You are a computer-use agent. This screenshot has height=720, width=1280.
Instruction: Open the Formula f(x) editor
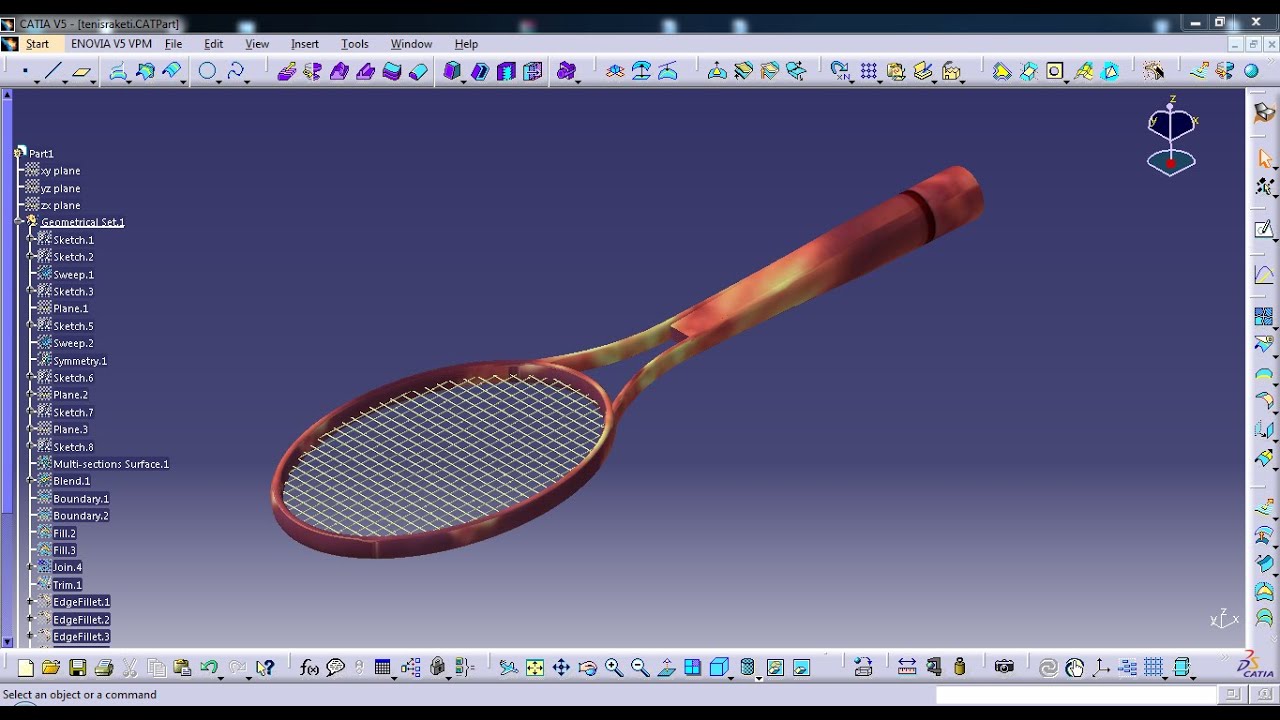tap(309, 668)
